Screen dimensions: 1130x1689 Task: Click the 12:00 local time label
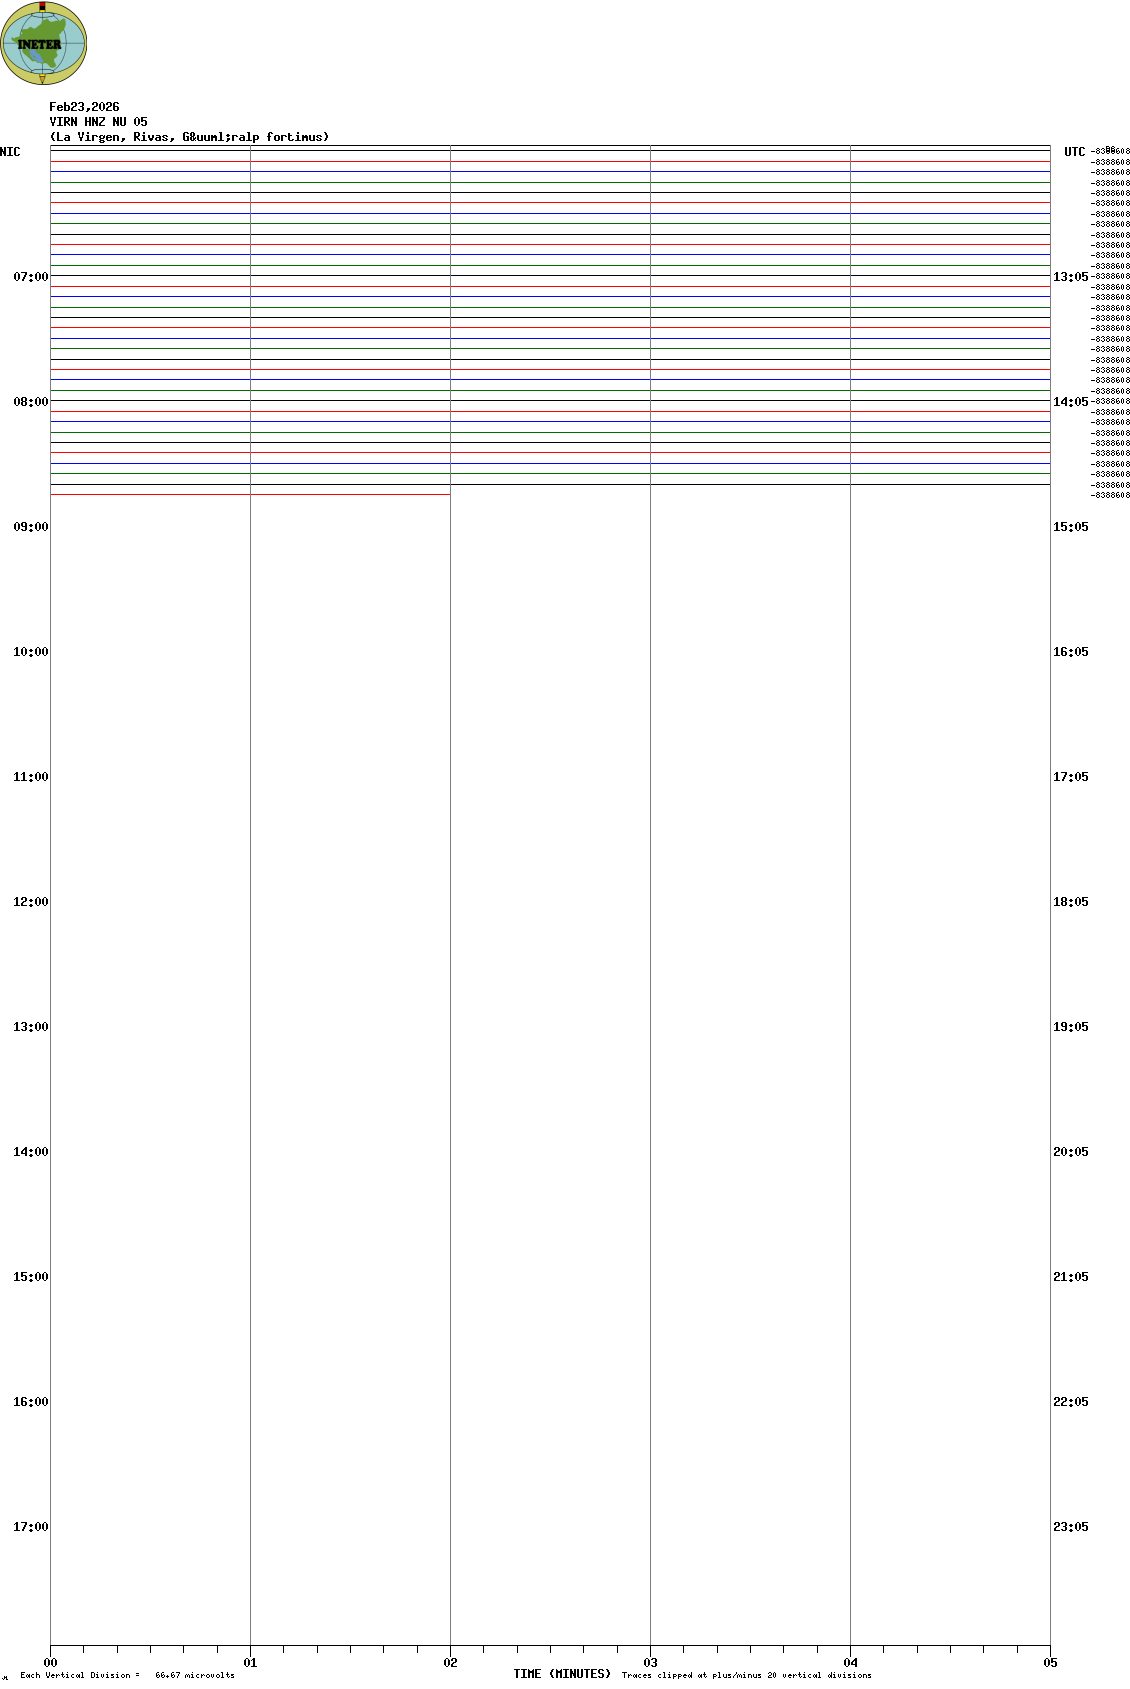pos(30,902)
